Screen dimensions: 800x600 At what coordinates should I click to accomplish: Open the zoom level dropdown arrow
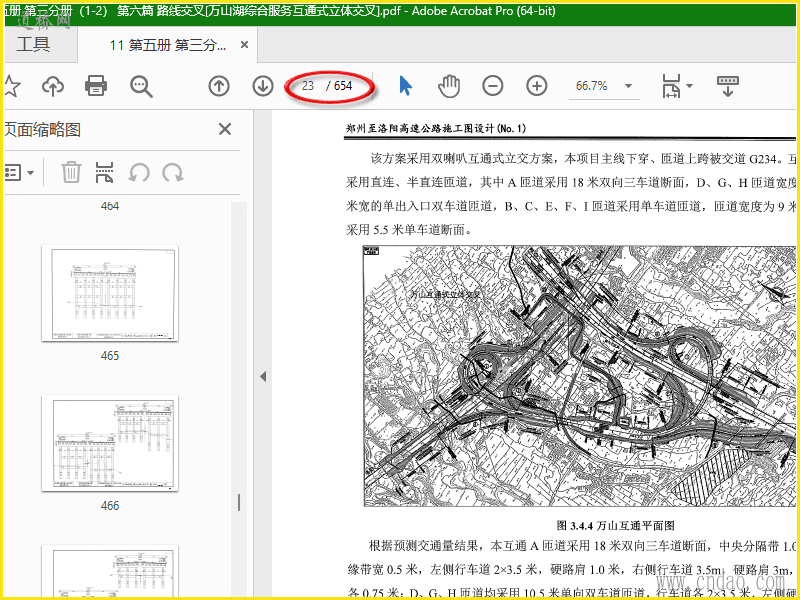point(629,86)
